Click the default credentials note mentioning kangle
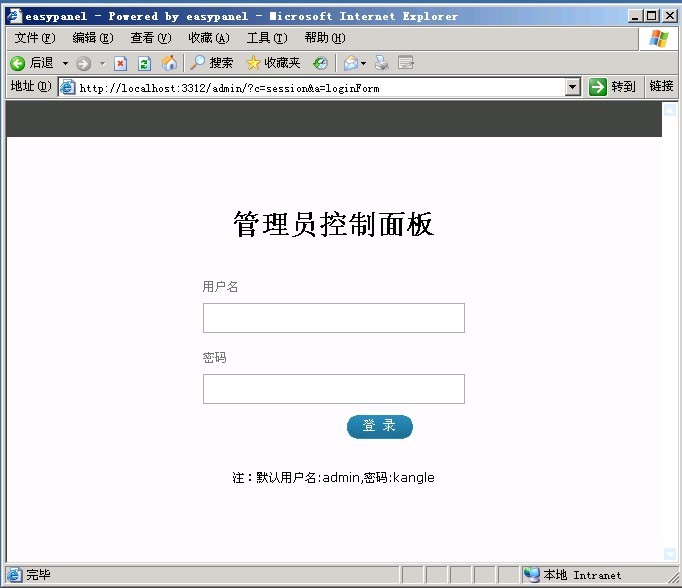 click(x=333, y=478)
